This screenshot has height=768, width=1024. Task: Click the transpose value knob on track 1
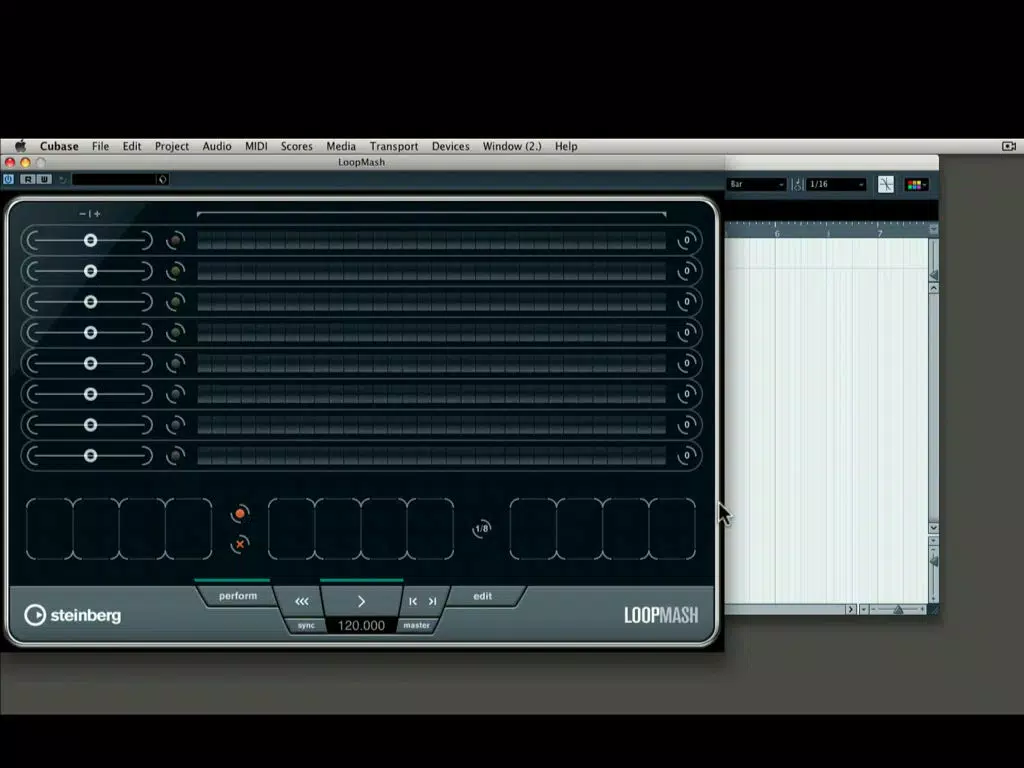pyautogui.click(x=686, y=240)
